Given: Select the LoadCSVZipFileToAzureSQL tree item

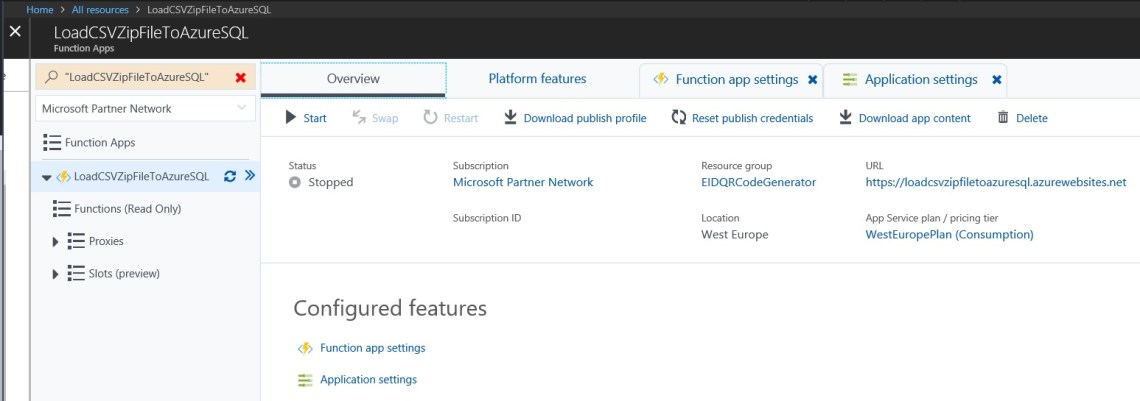Looking at the screenshot, I should 141,177.
